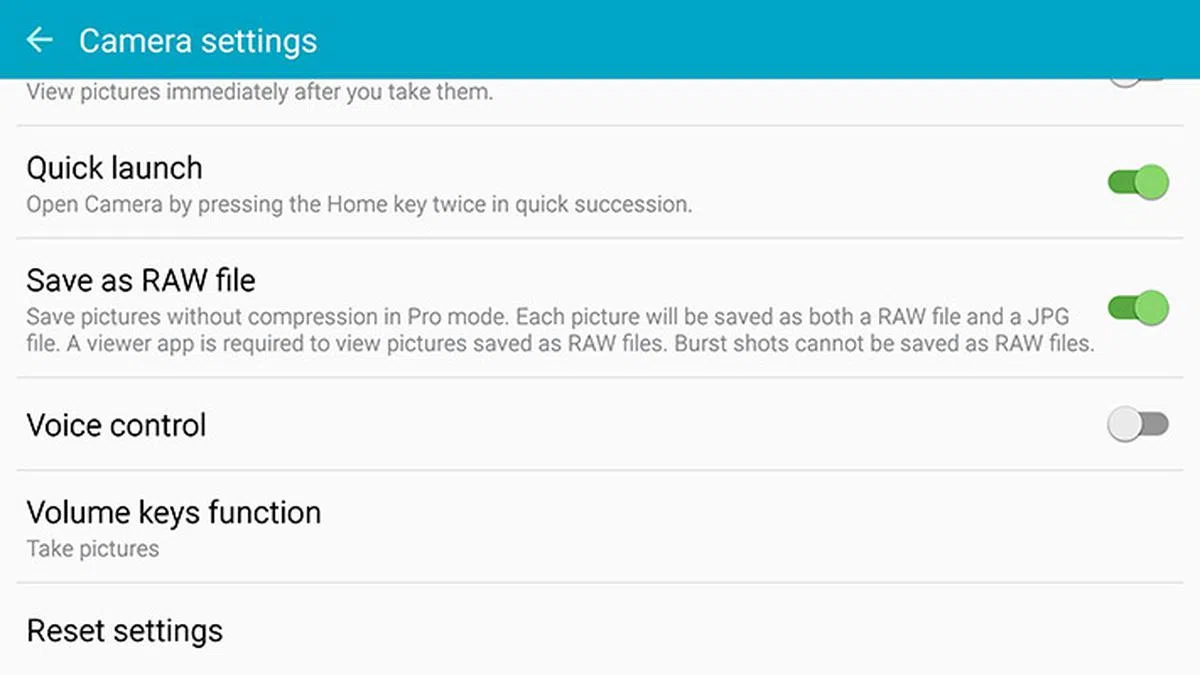Click the Camera settings title text
Viewport: 1200px width, 675px height.
198,41
